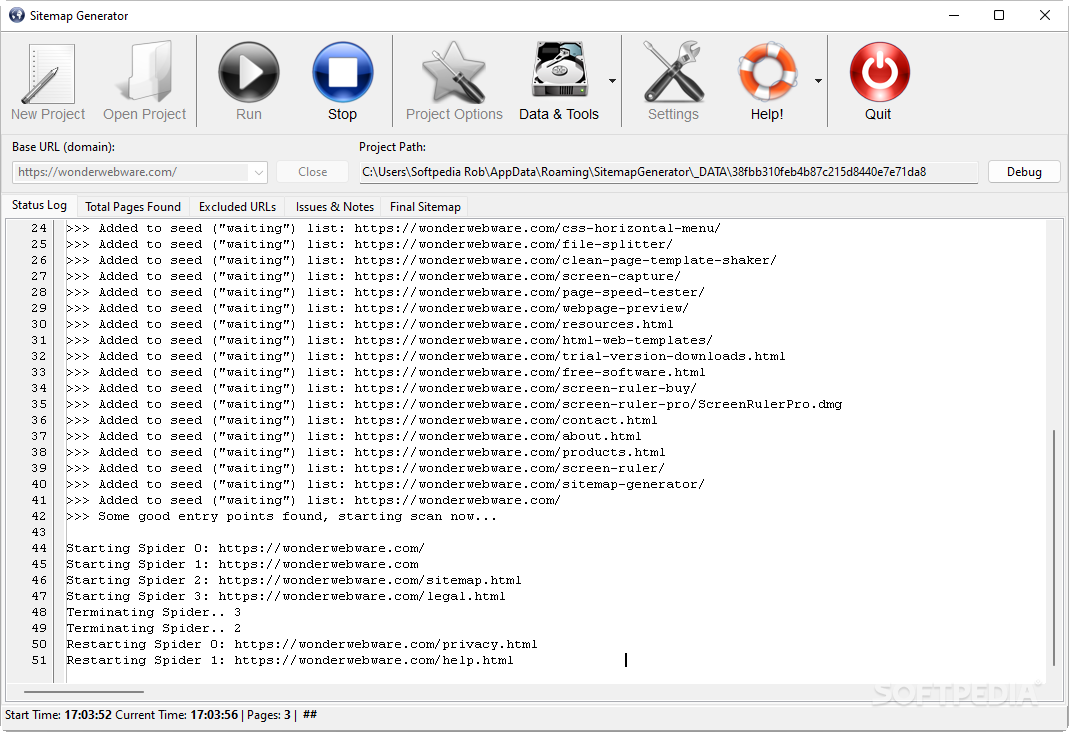This screenshot has width=1069, height=732.
Task: Open Settings wrench and screwdriver icon
Action: (673, 72)
